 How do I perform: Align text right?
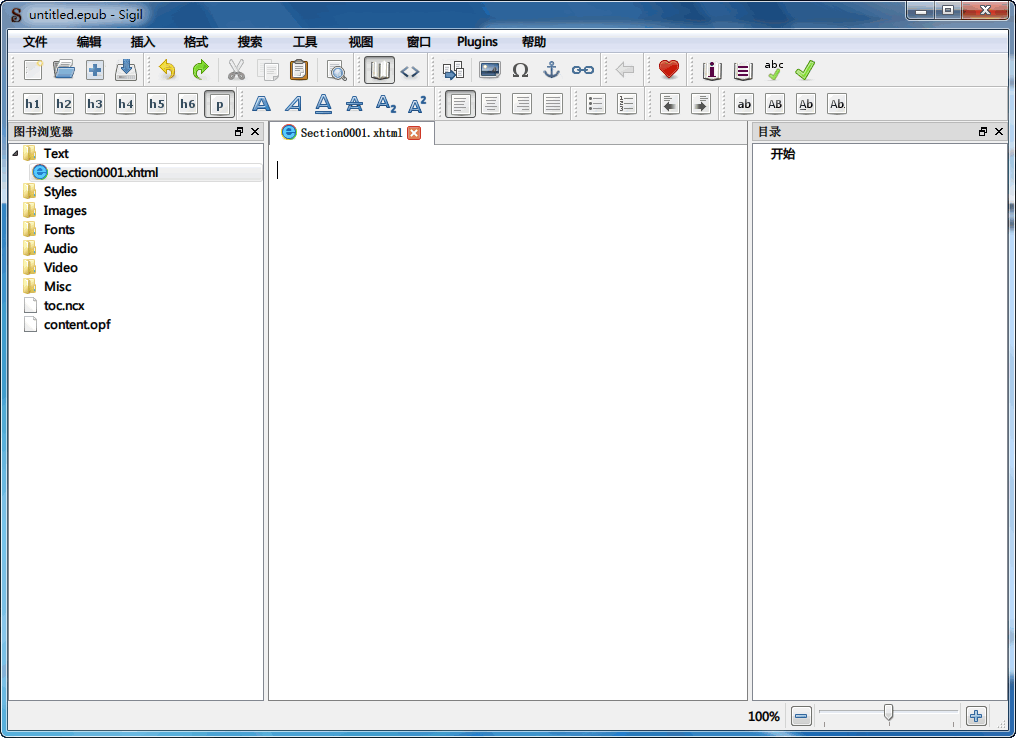click(522, 104)
